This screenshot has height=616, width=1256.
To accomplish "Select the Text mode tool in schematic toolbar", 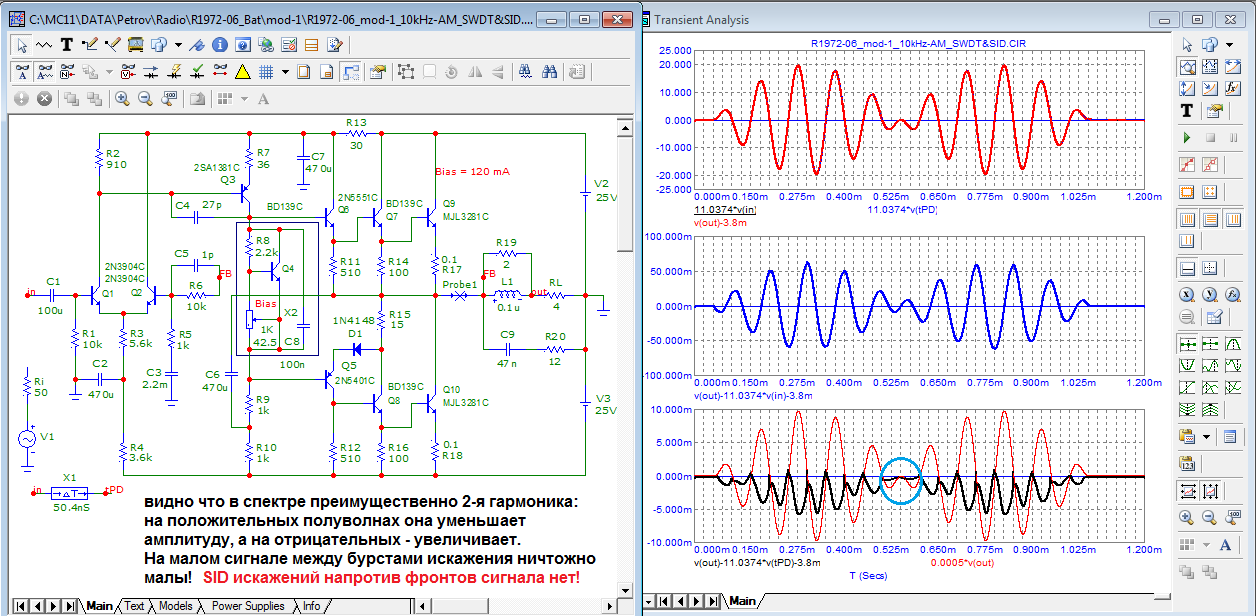I will pos(67,45).
